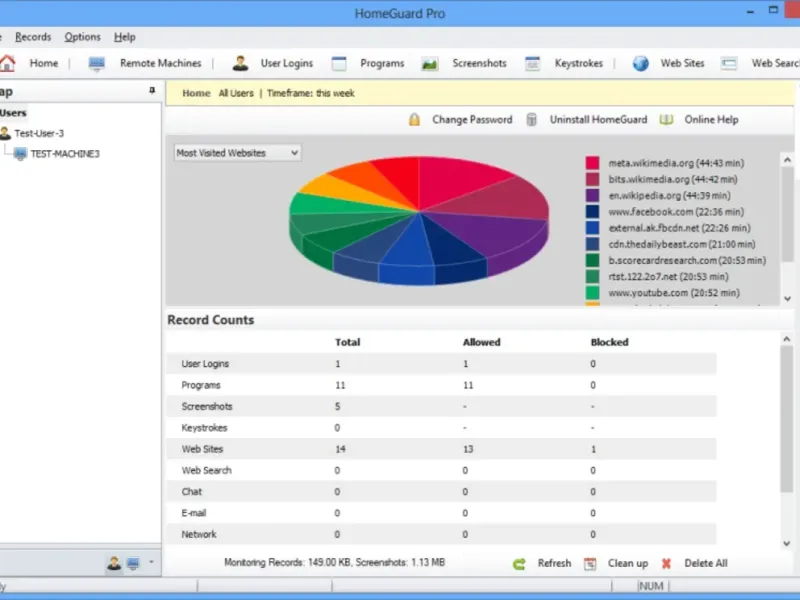Expand the small arrow beside sidebar view icons
The width and height of the screenshot is (800, 600).
coord(151,562)
